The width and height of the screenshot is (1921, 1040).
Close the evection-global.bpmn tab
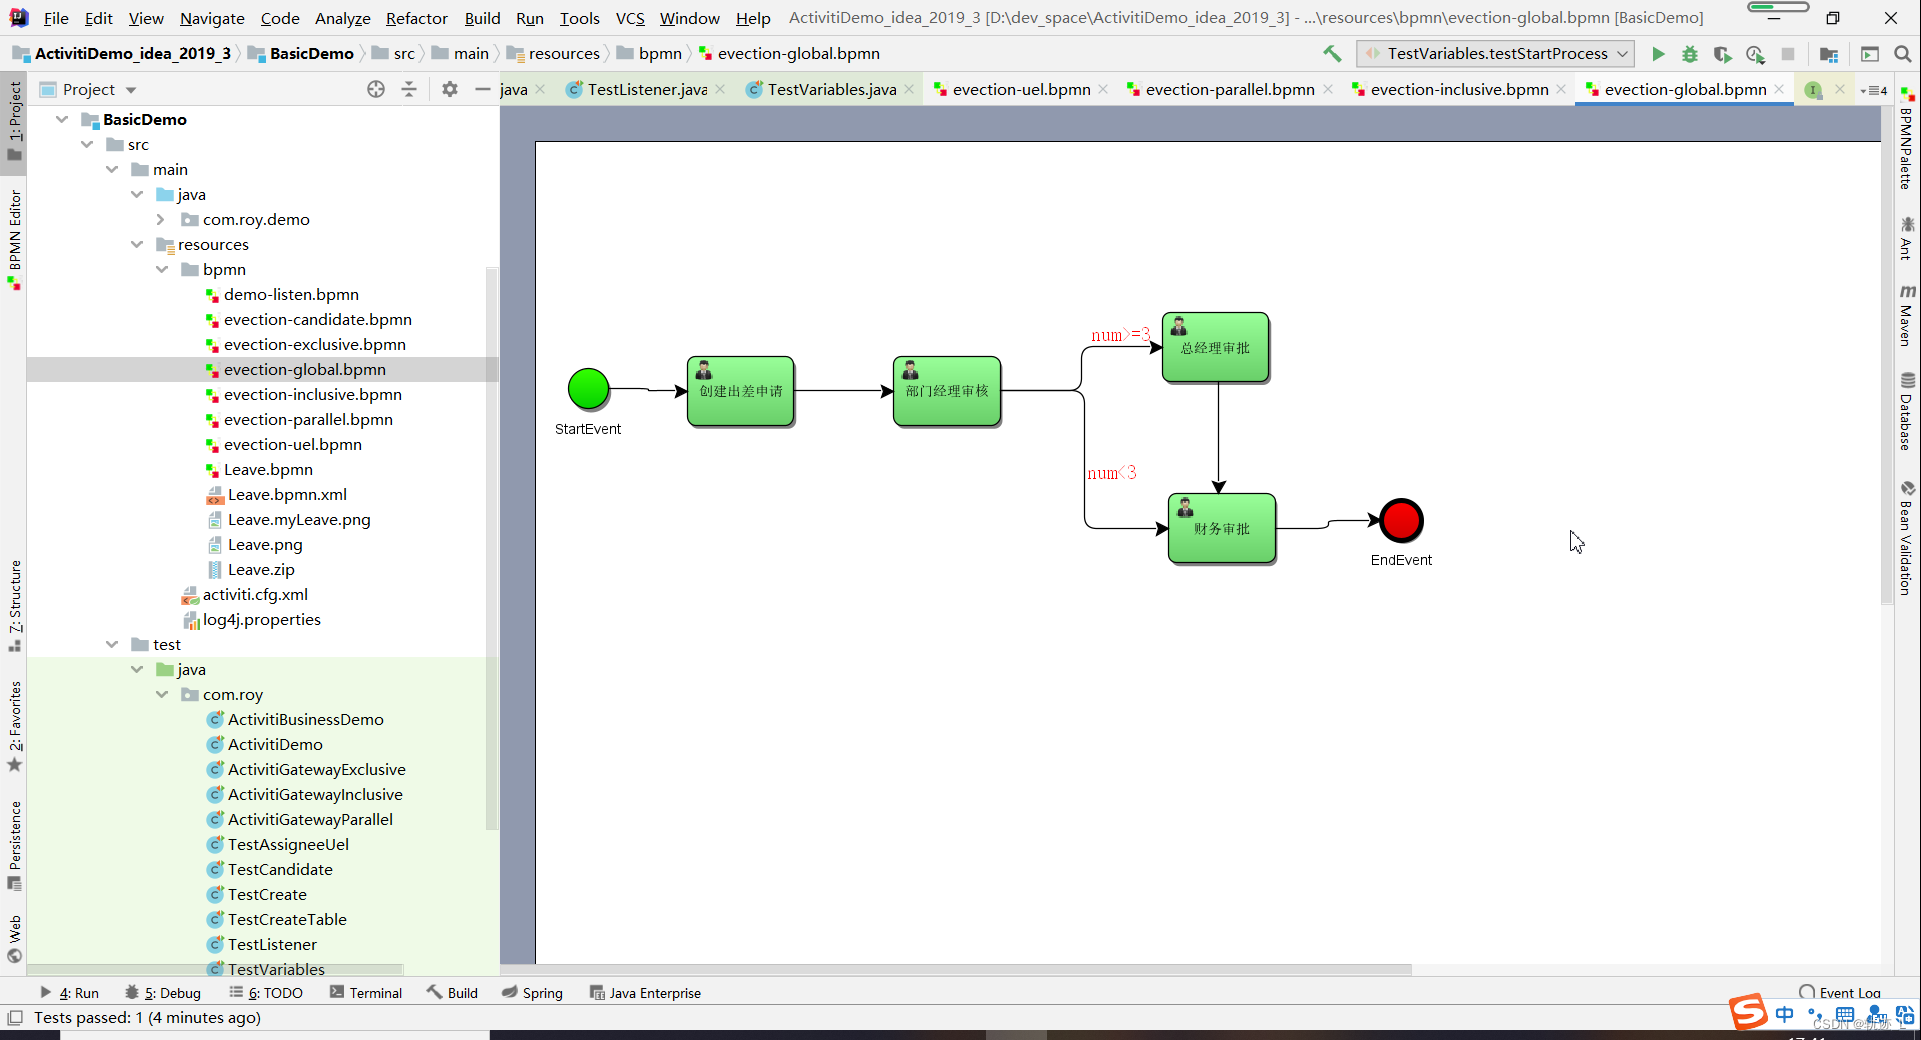[1779, 89]
